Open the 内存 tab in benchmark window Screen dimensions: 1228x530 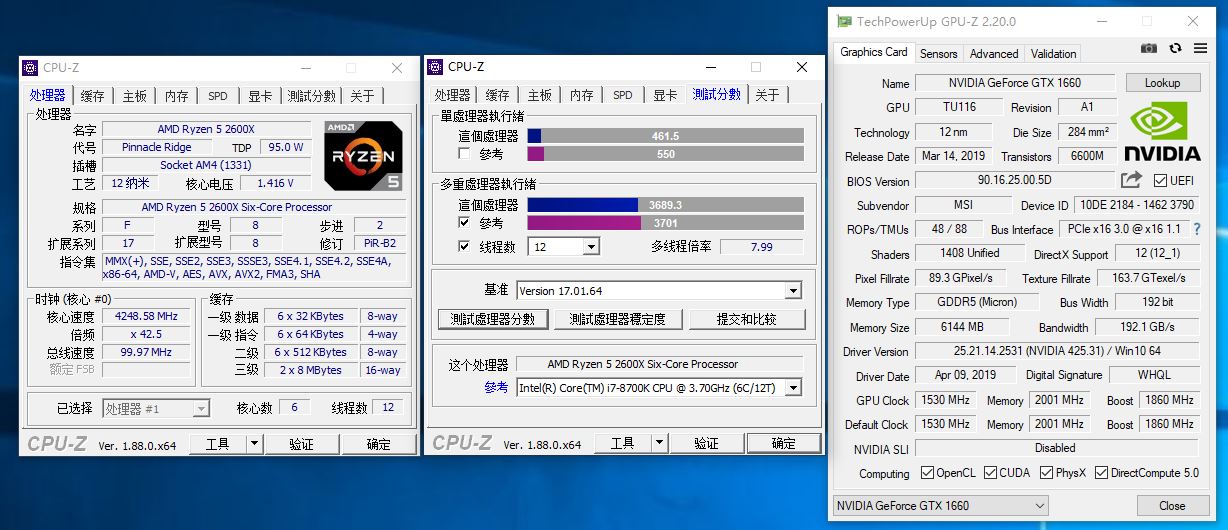click(x=582, y=95)
